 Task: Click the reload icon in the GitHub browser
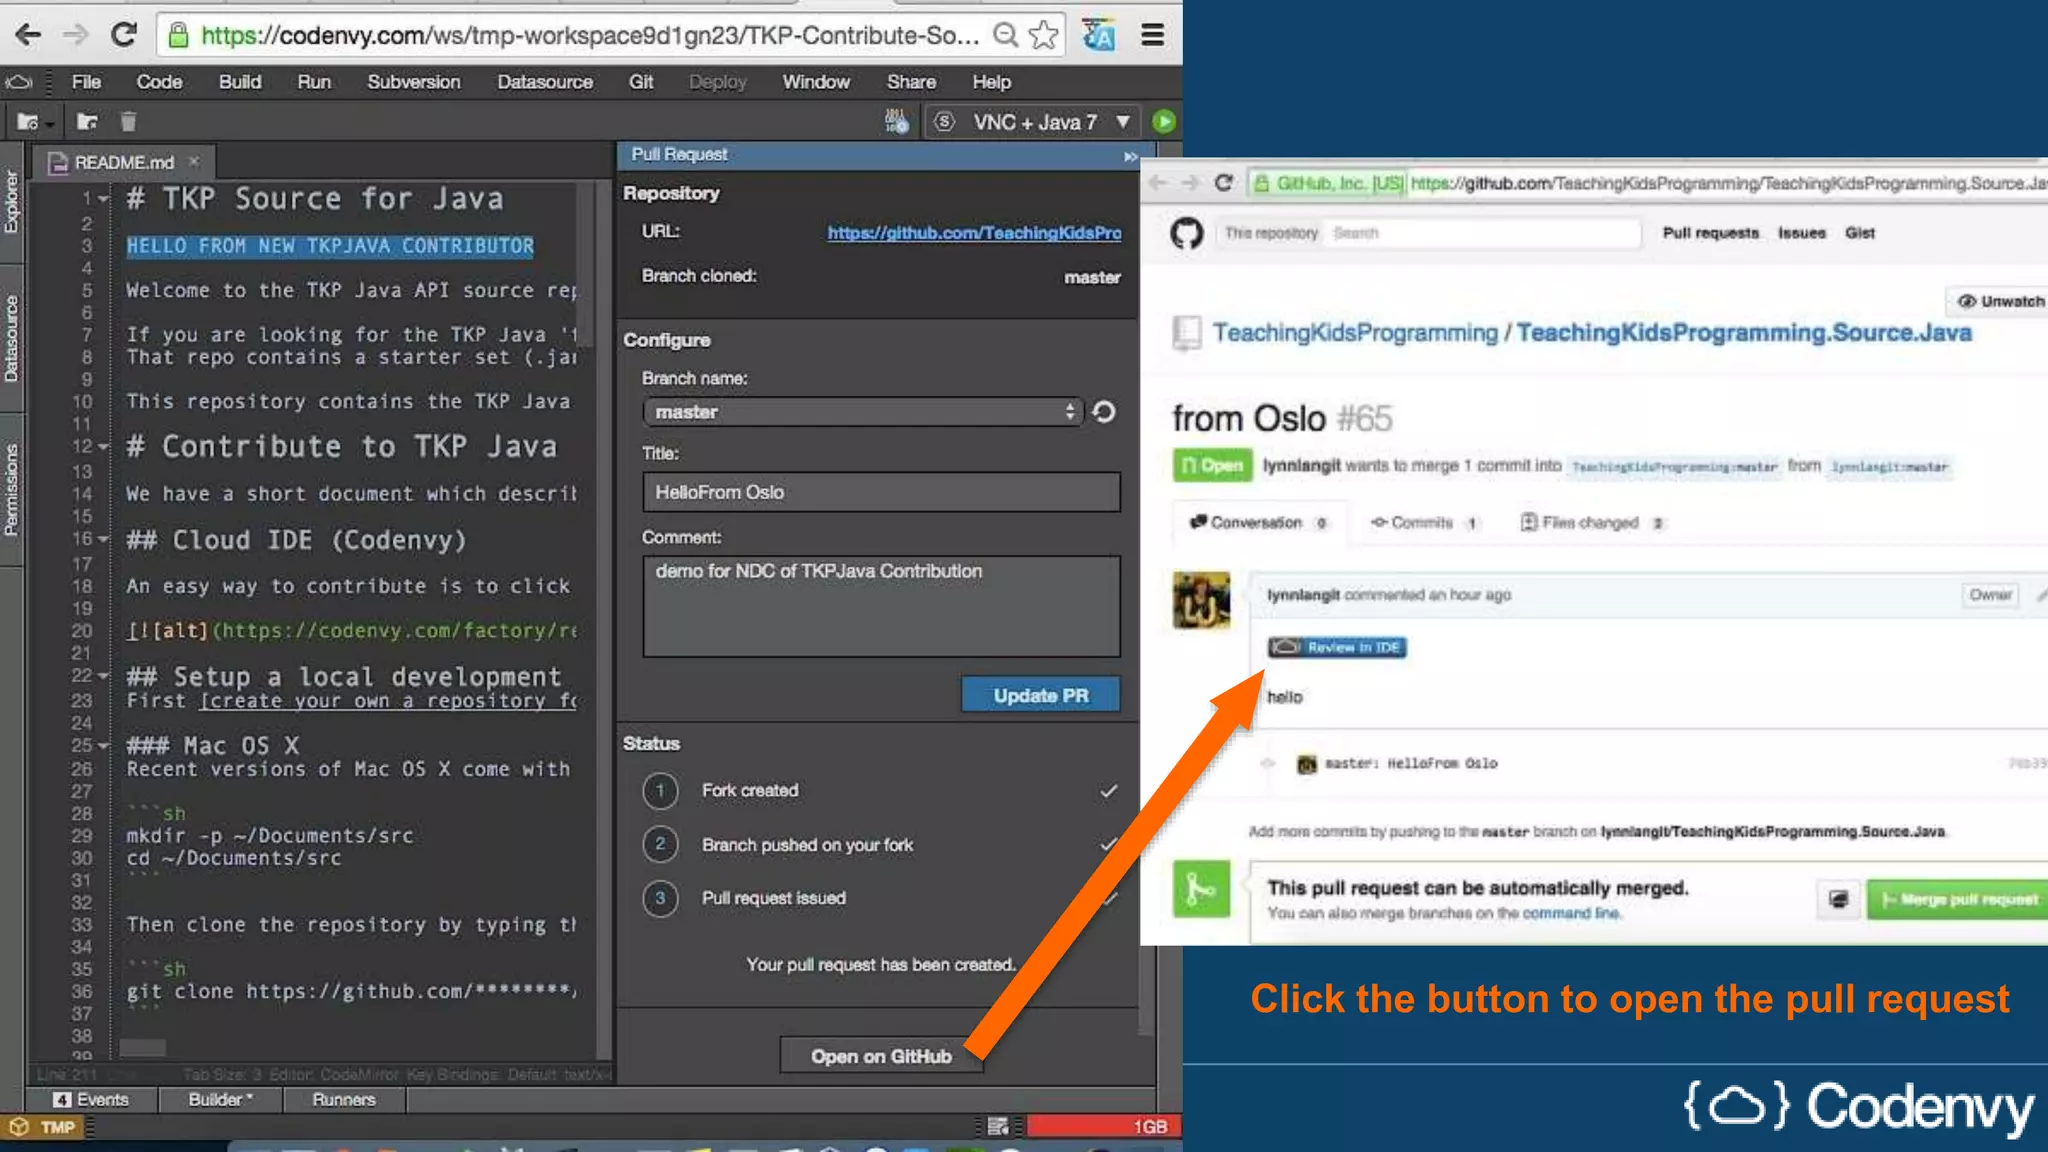1223,183
